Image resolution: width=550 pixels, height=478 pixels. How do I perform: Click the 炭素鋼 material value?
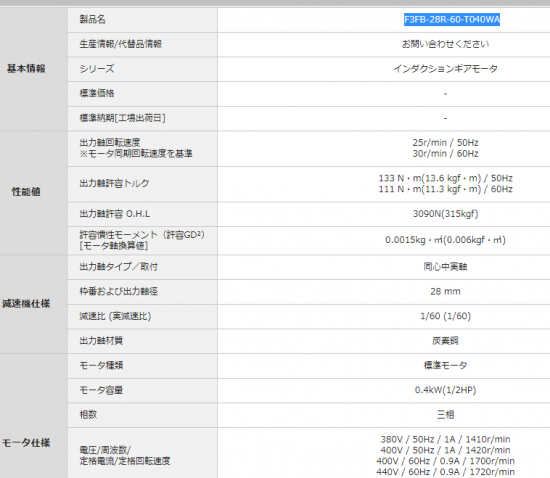445,341
